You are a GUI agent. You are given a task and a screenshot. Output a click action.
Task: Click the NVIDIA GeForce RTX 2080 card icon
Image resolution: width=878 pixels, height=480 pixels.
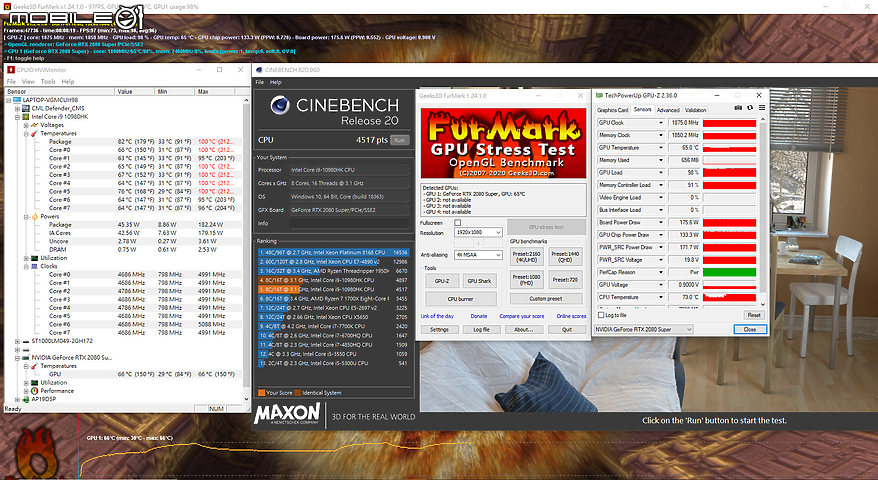26,357
